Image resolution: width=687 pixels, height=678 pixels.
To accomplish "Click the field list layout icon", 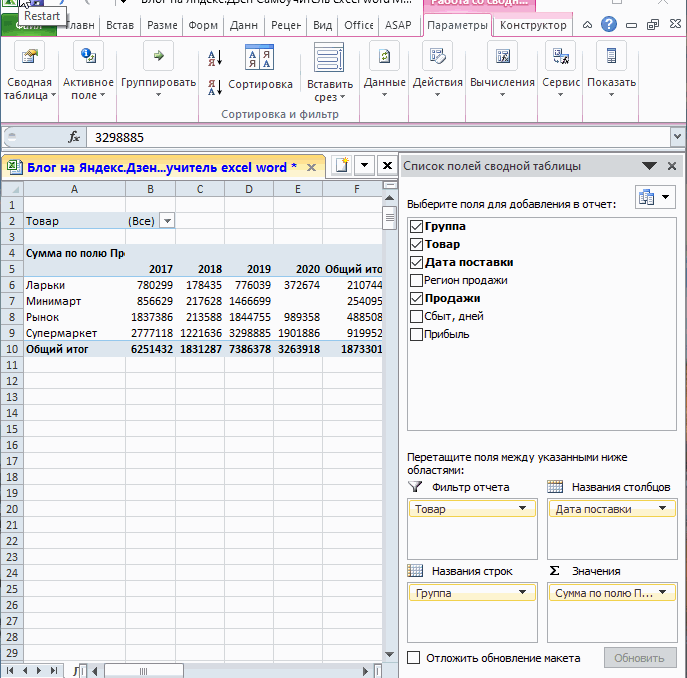I will (x=647, y=197).
